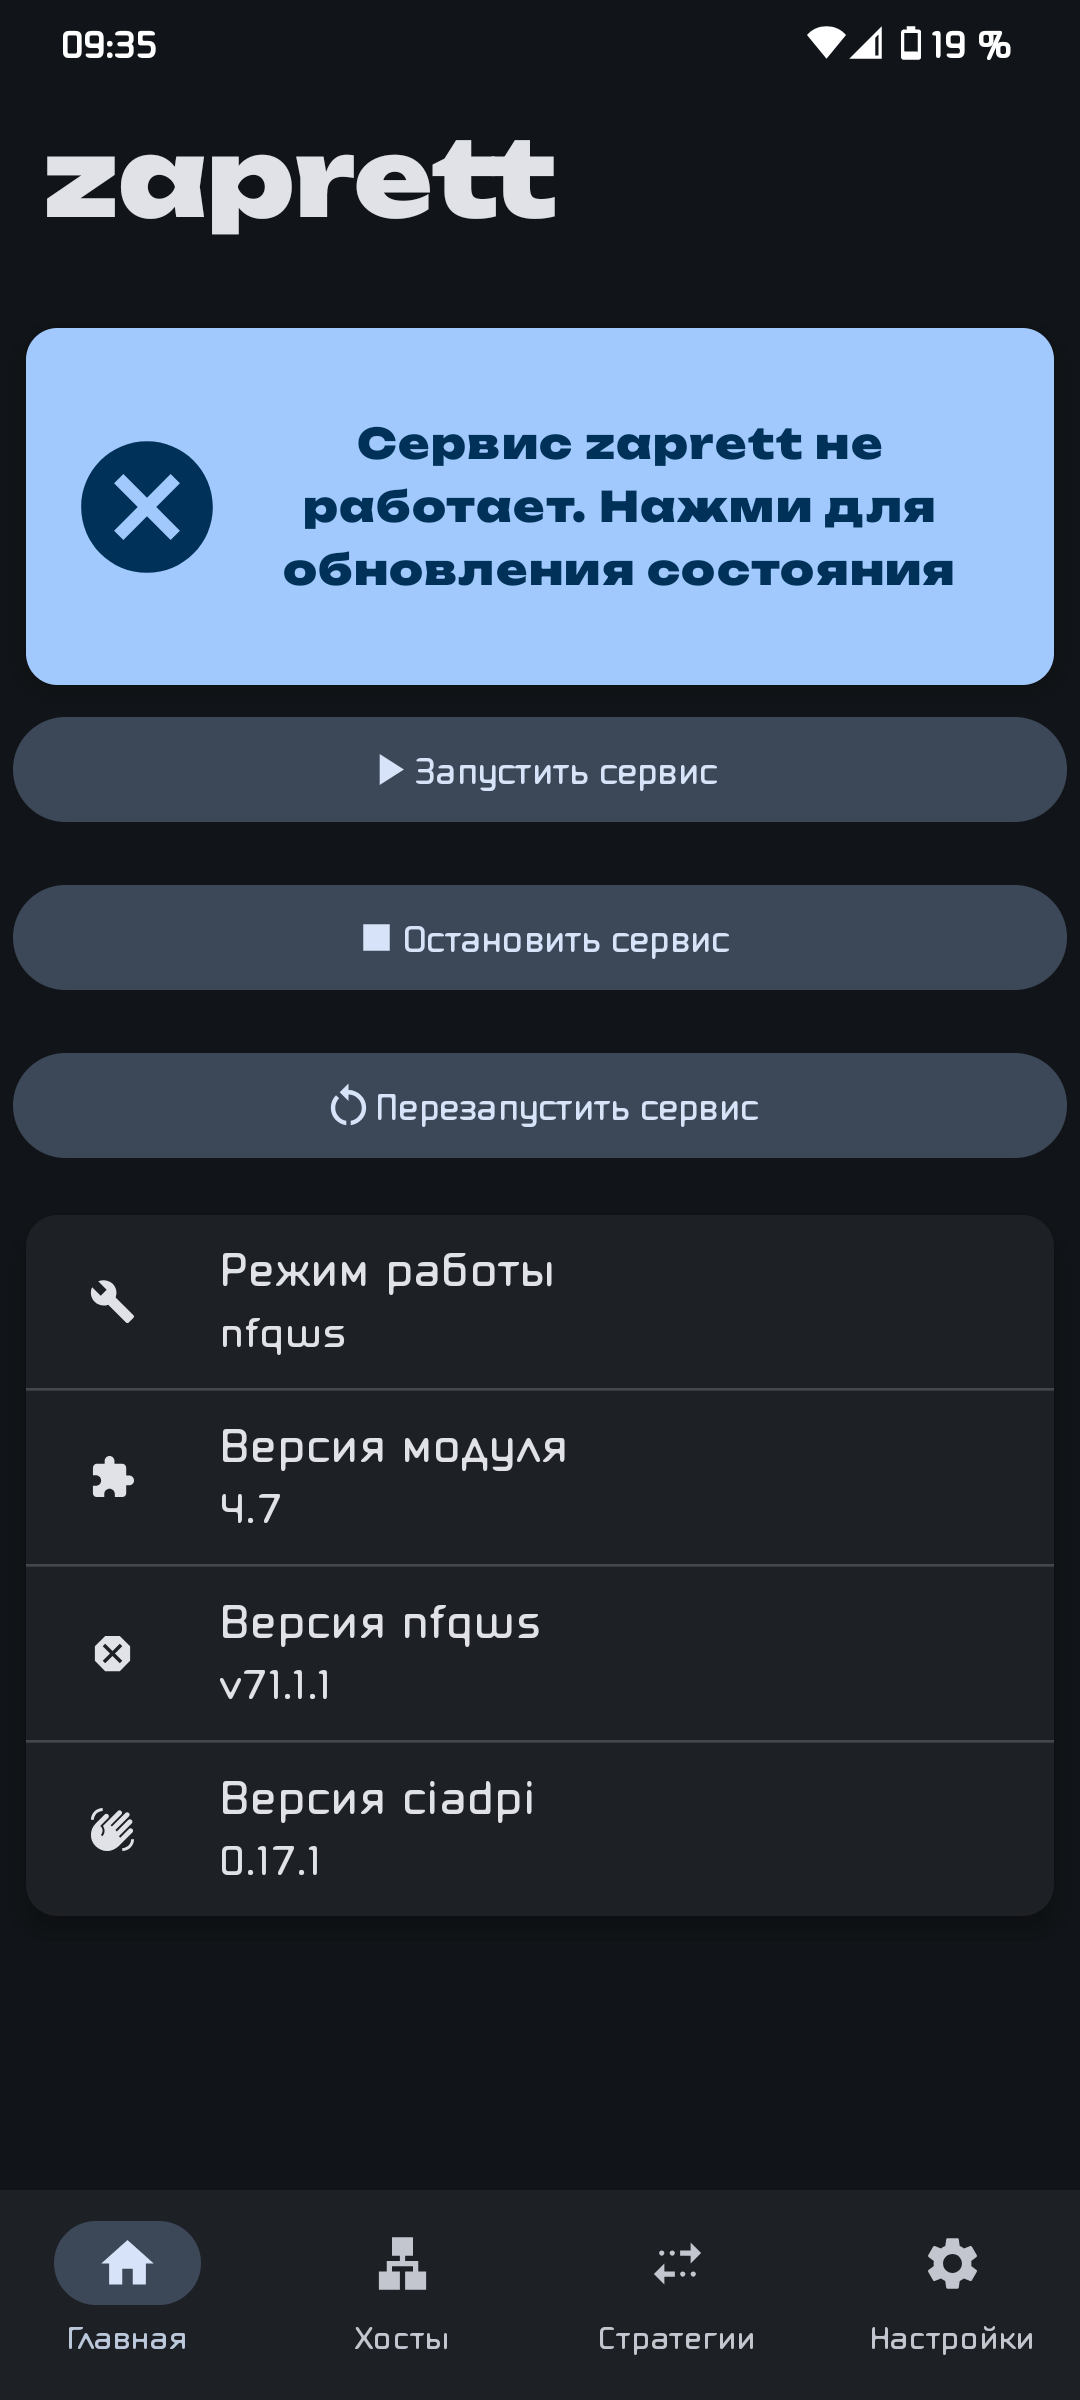The width and height of the screenshot is (1080, 2400).
Task: Tap the cellular signal icon in status bar
Action: pos(866,44)
